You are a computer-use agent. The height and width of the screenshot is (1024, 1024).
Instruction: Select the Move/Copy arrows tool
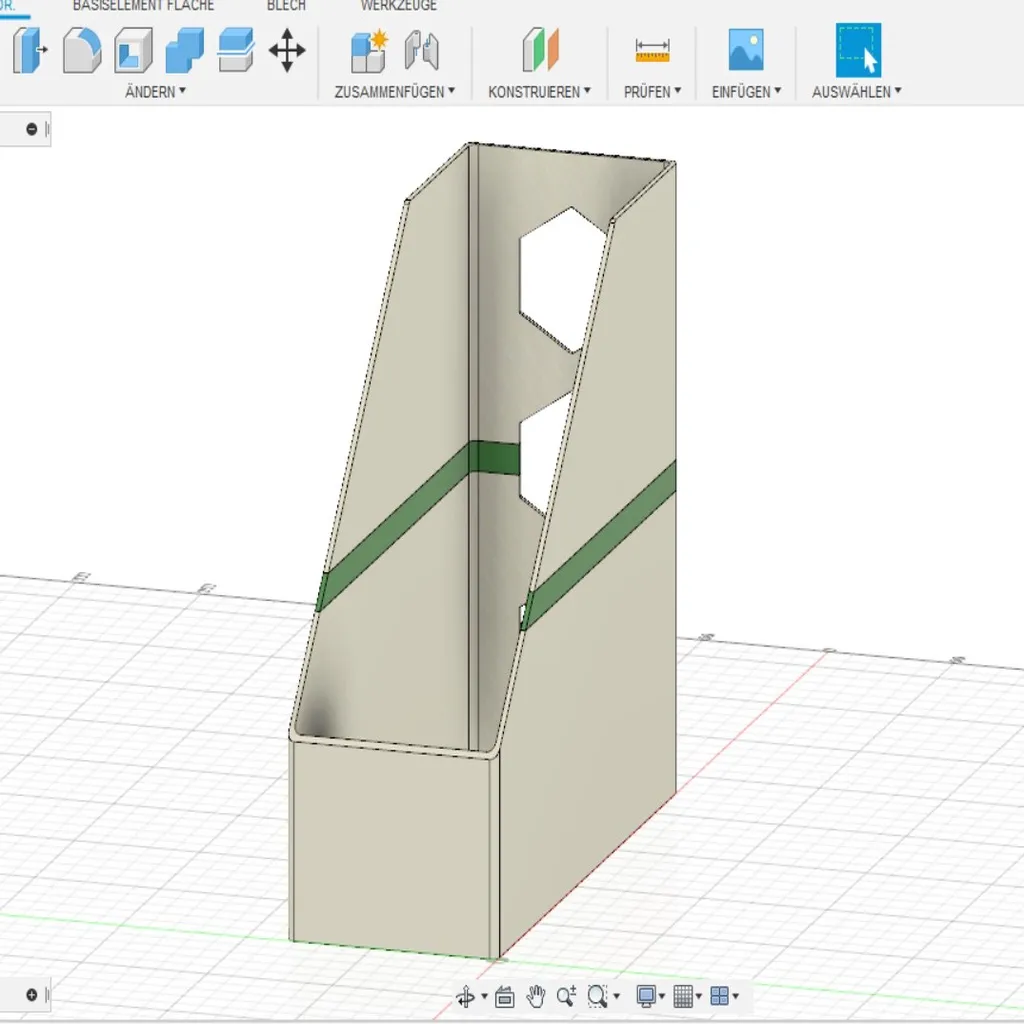coord(287,49)
